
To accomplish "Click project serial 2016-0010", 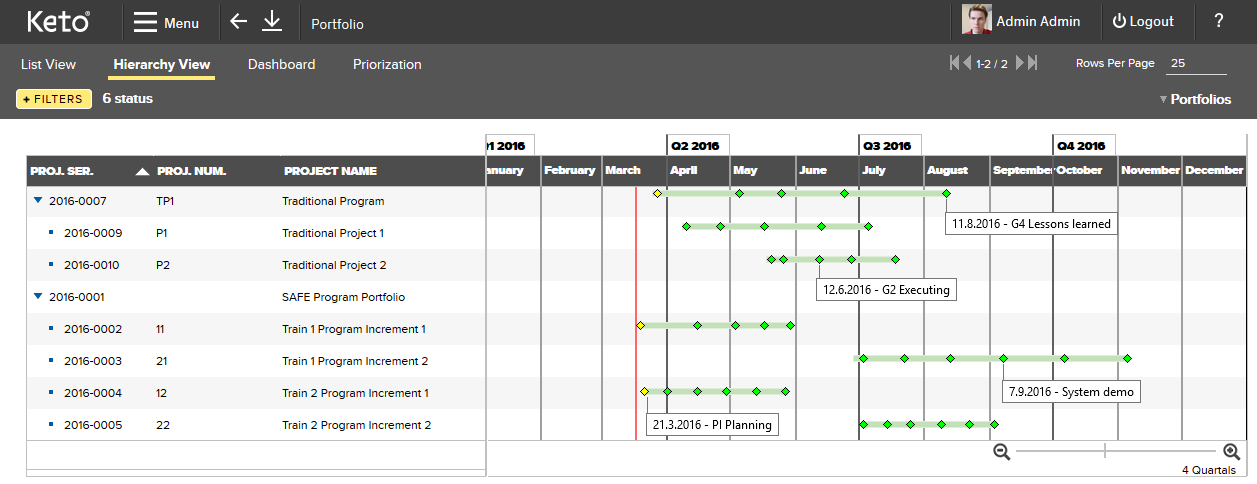I will pos(92,265).
